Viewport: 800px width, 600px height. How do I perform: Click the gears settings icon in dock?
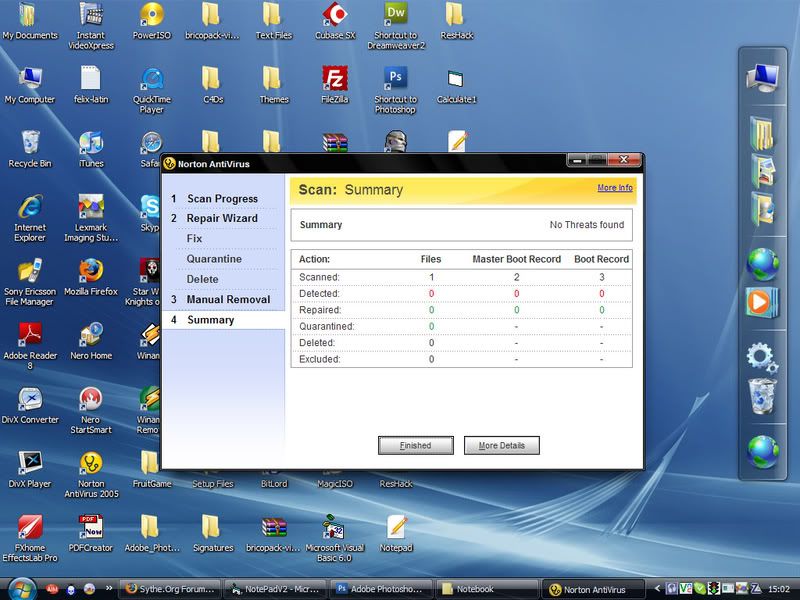pyautogui.click(x=762, y=357)
